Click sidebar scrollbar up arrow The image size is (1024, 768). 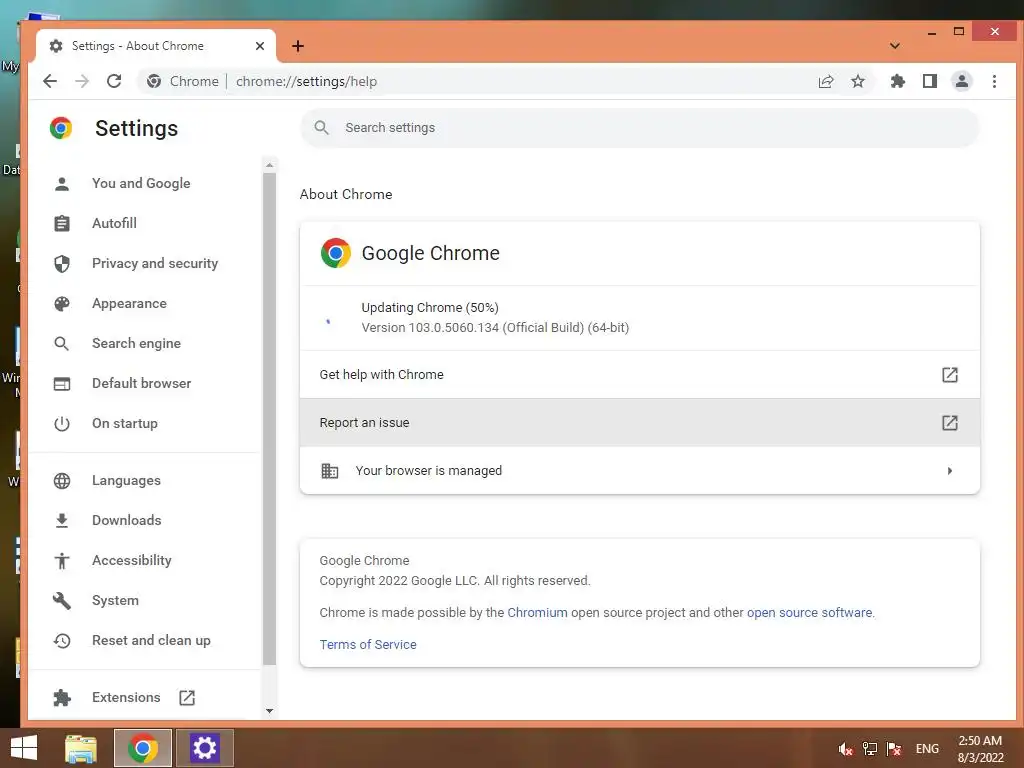pos(270,165)
